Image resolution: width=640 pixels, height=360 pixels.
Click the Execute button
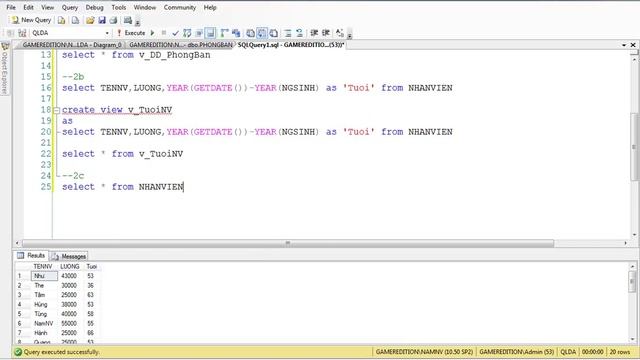click(x=131, y=33)
